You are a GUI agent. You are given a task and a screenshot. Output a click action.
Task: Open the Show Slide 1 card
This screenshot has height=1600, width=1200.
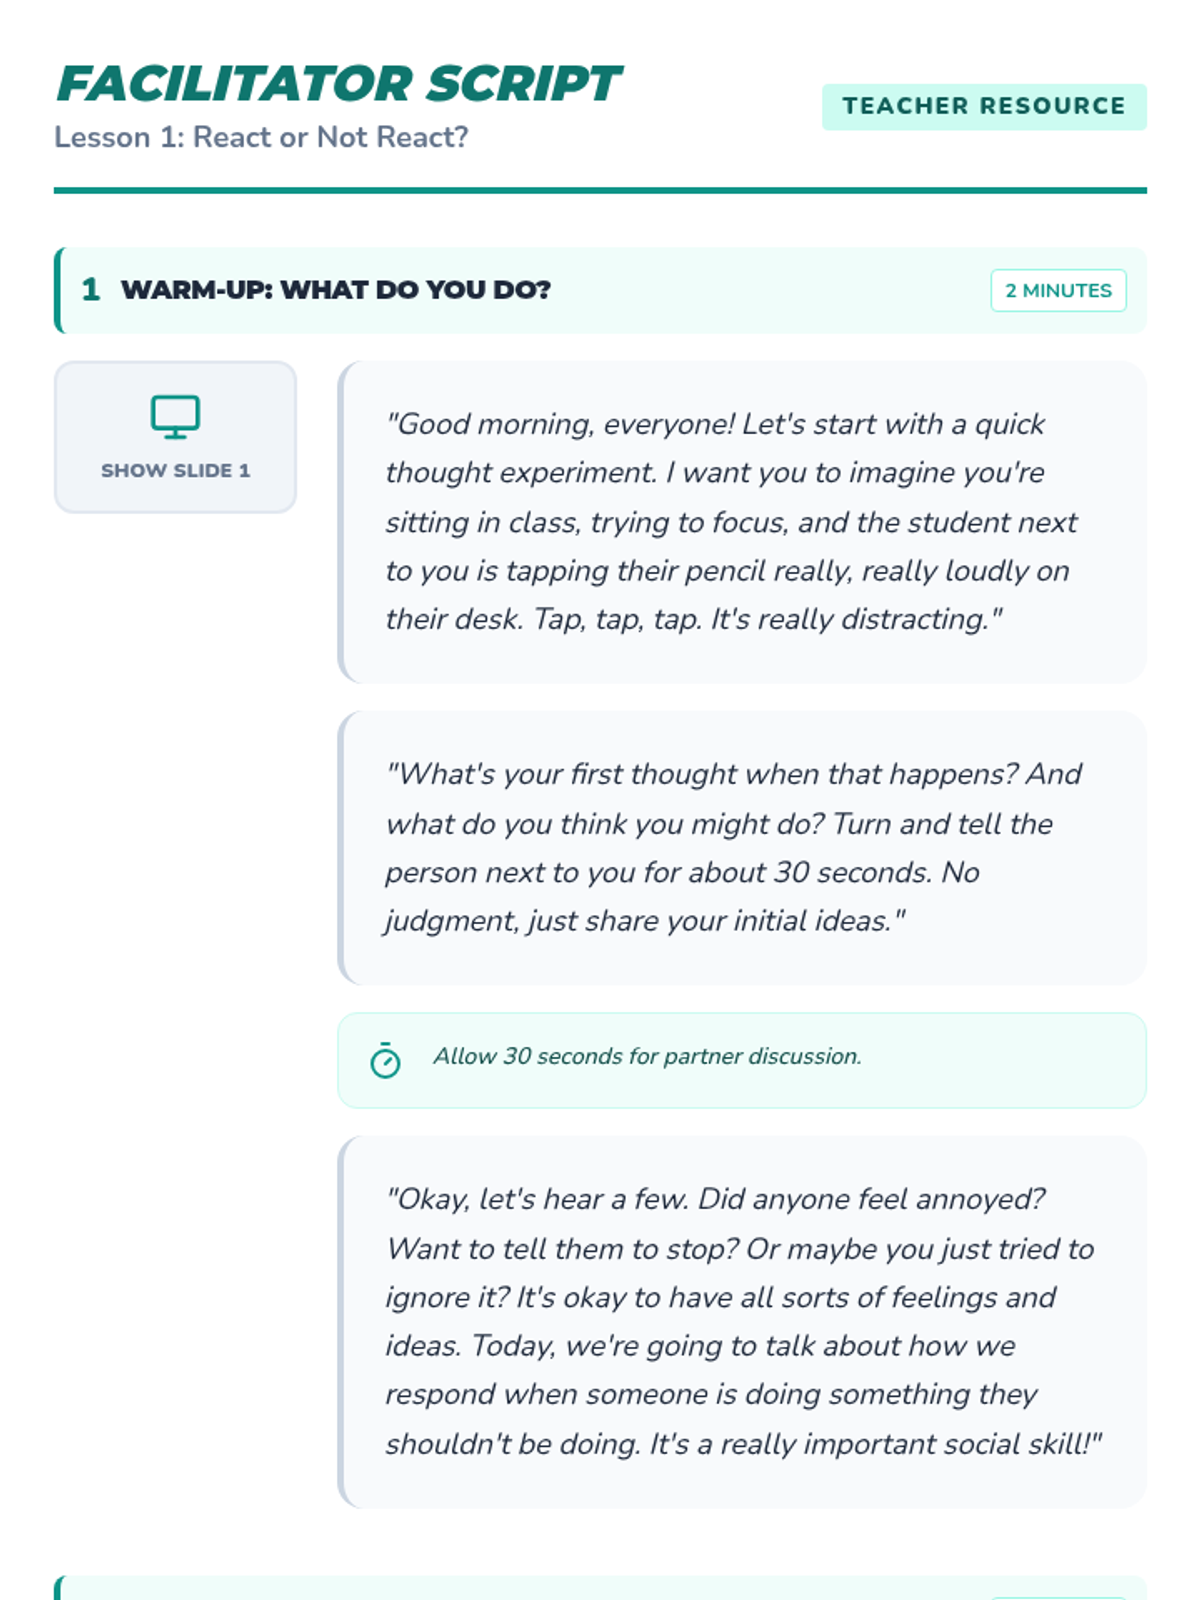(x=175, y=437)
